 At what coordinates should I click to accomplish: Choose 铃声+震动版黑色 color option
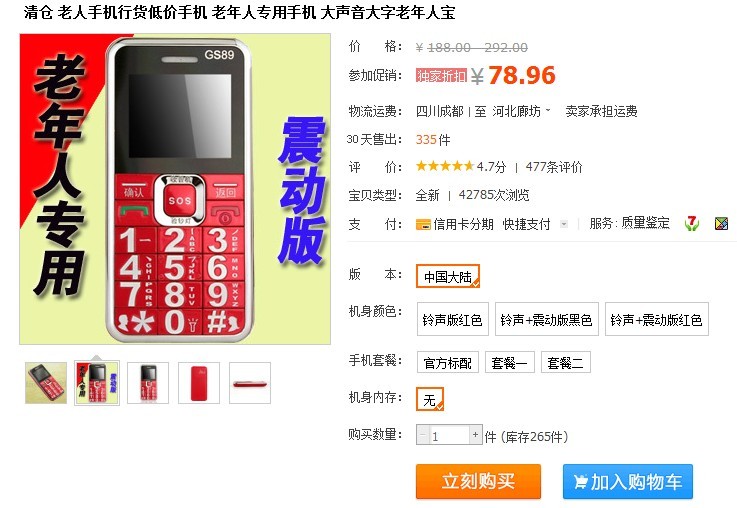click(547, 320)
